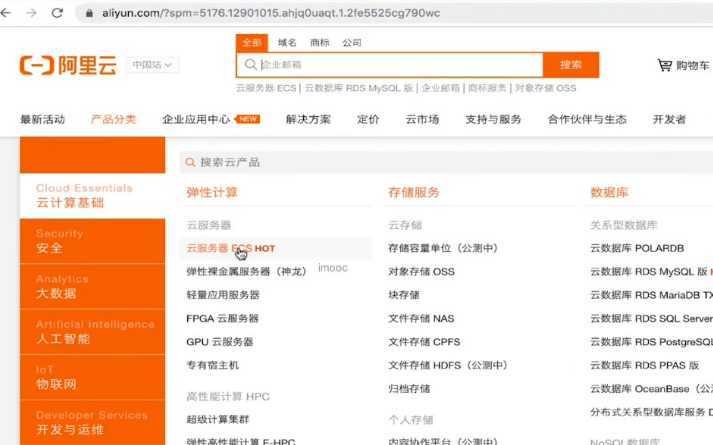The height and width of the screenshot is (445, 713).
Task: Open 文件存储 NAS link
Action: click(x=421, y=319)
